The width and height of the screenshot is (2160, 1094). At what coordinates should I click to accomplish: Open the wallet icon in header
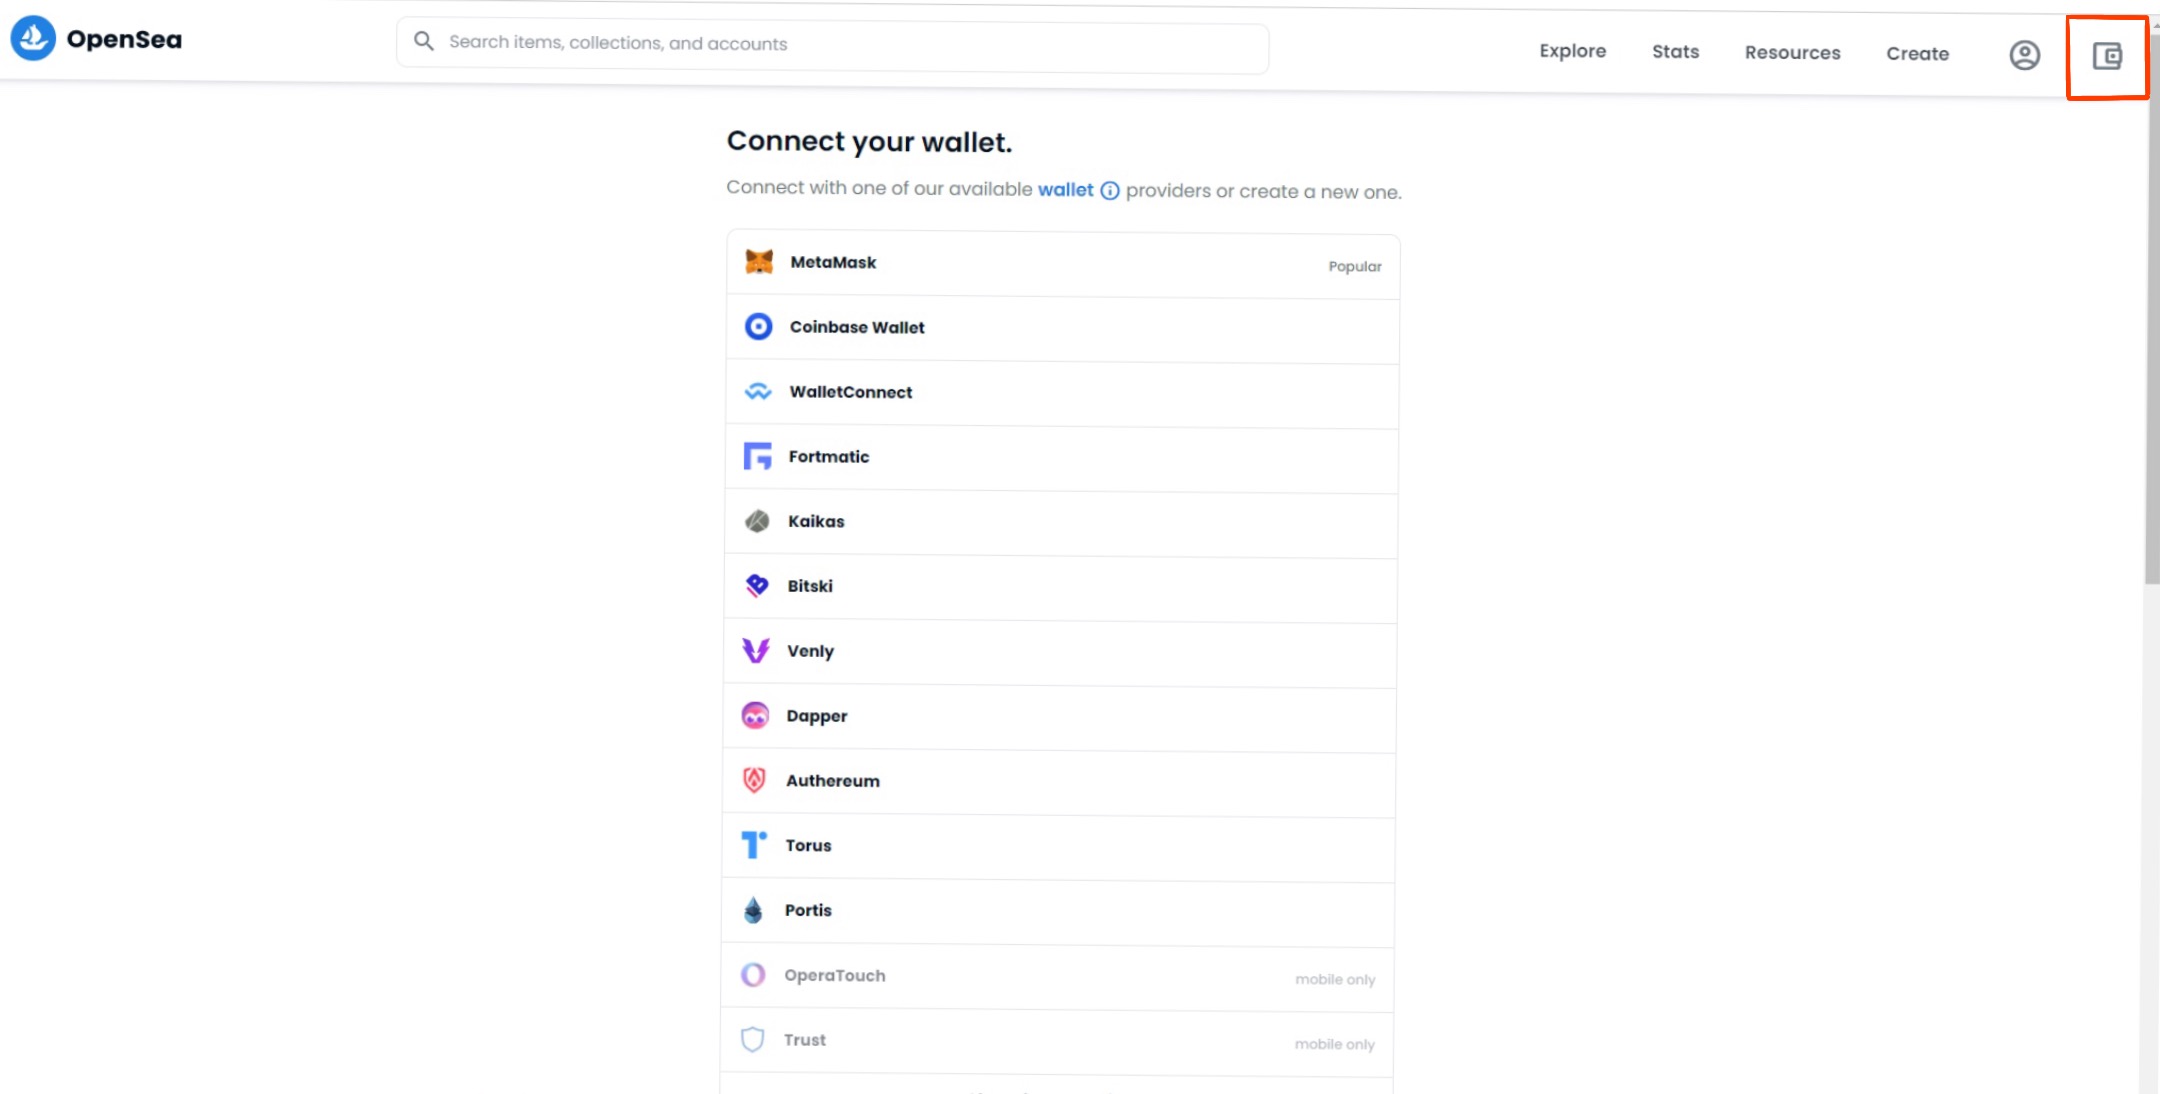click(2107, 56)
